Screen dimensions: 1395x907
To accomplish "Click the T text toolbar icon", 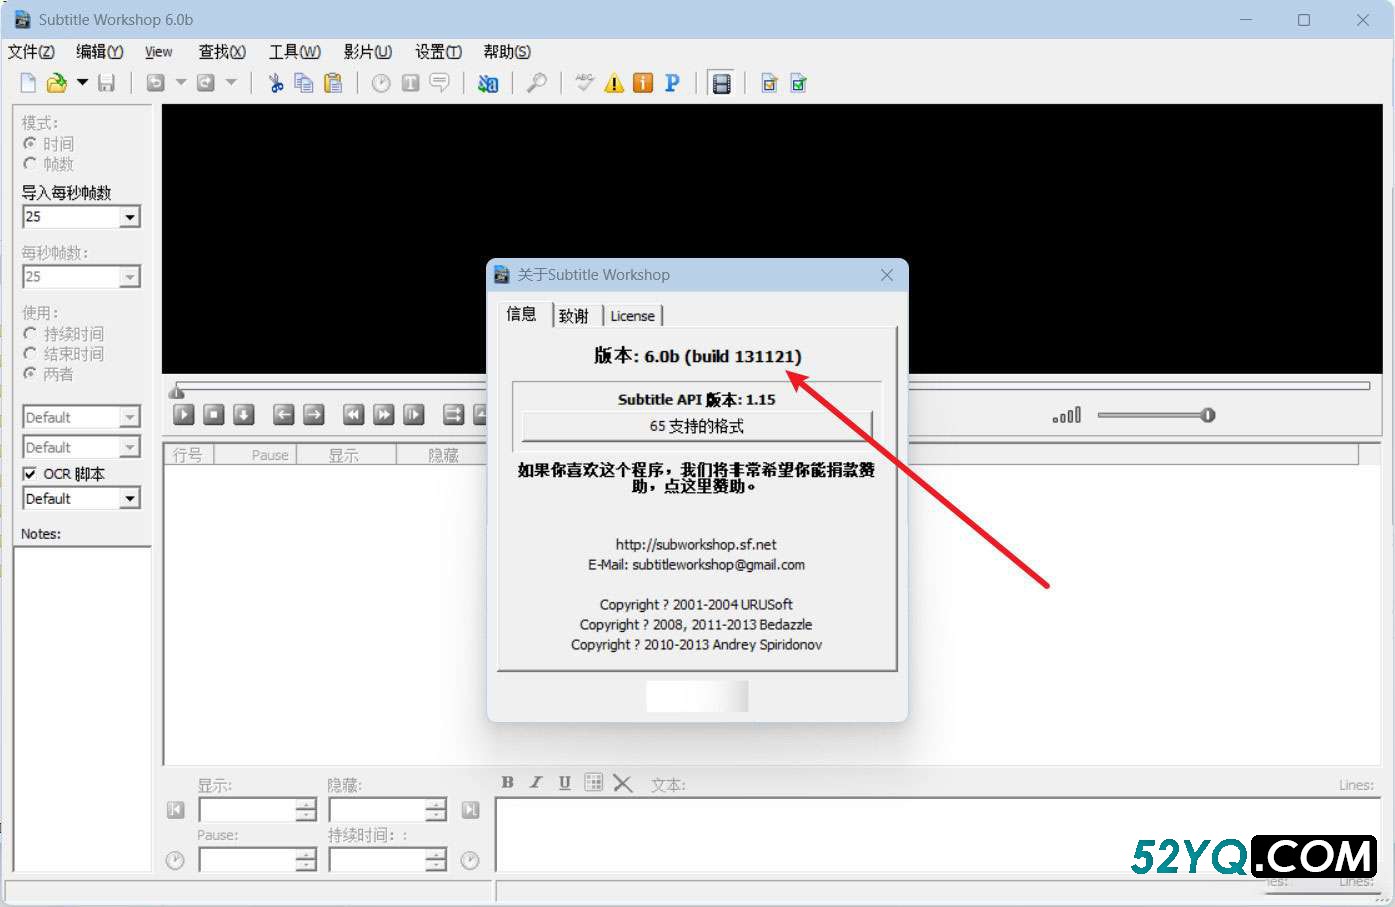I will coord(410,83).
